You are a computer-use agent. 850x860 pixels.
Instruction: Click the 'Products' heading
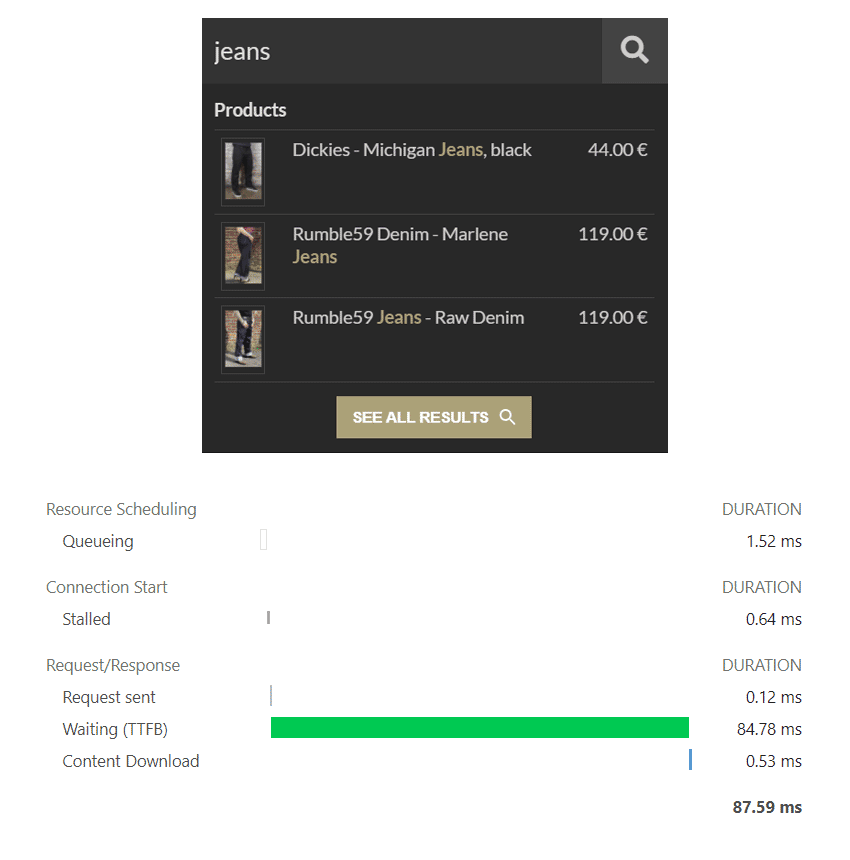(x=250, y=110)
